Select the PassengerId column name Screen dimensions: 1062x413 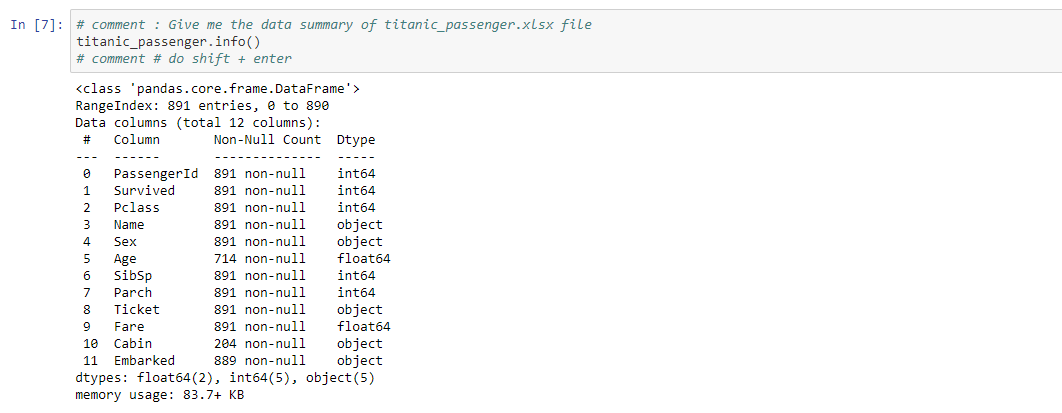156,173
